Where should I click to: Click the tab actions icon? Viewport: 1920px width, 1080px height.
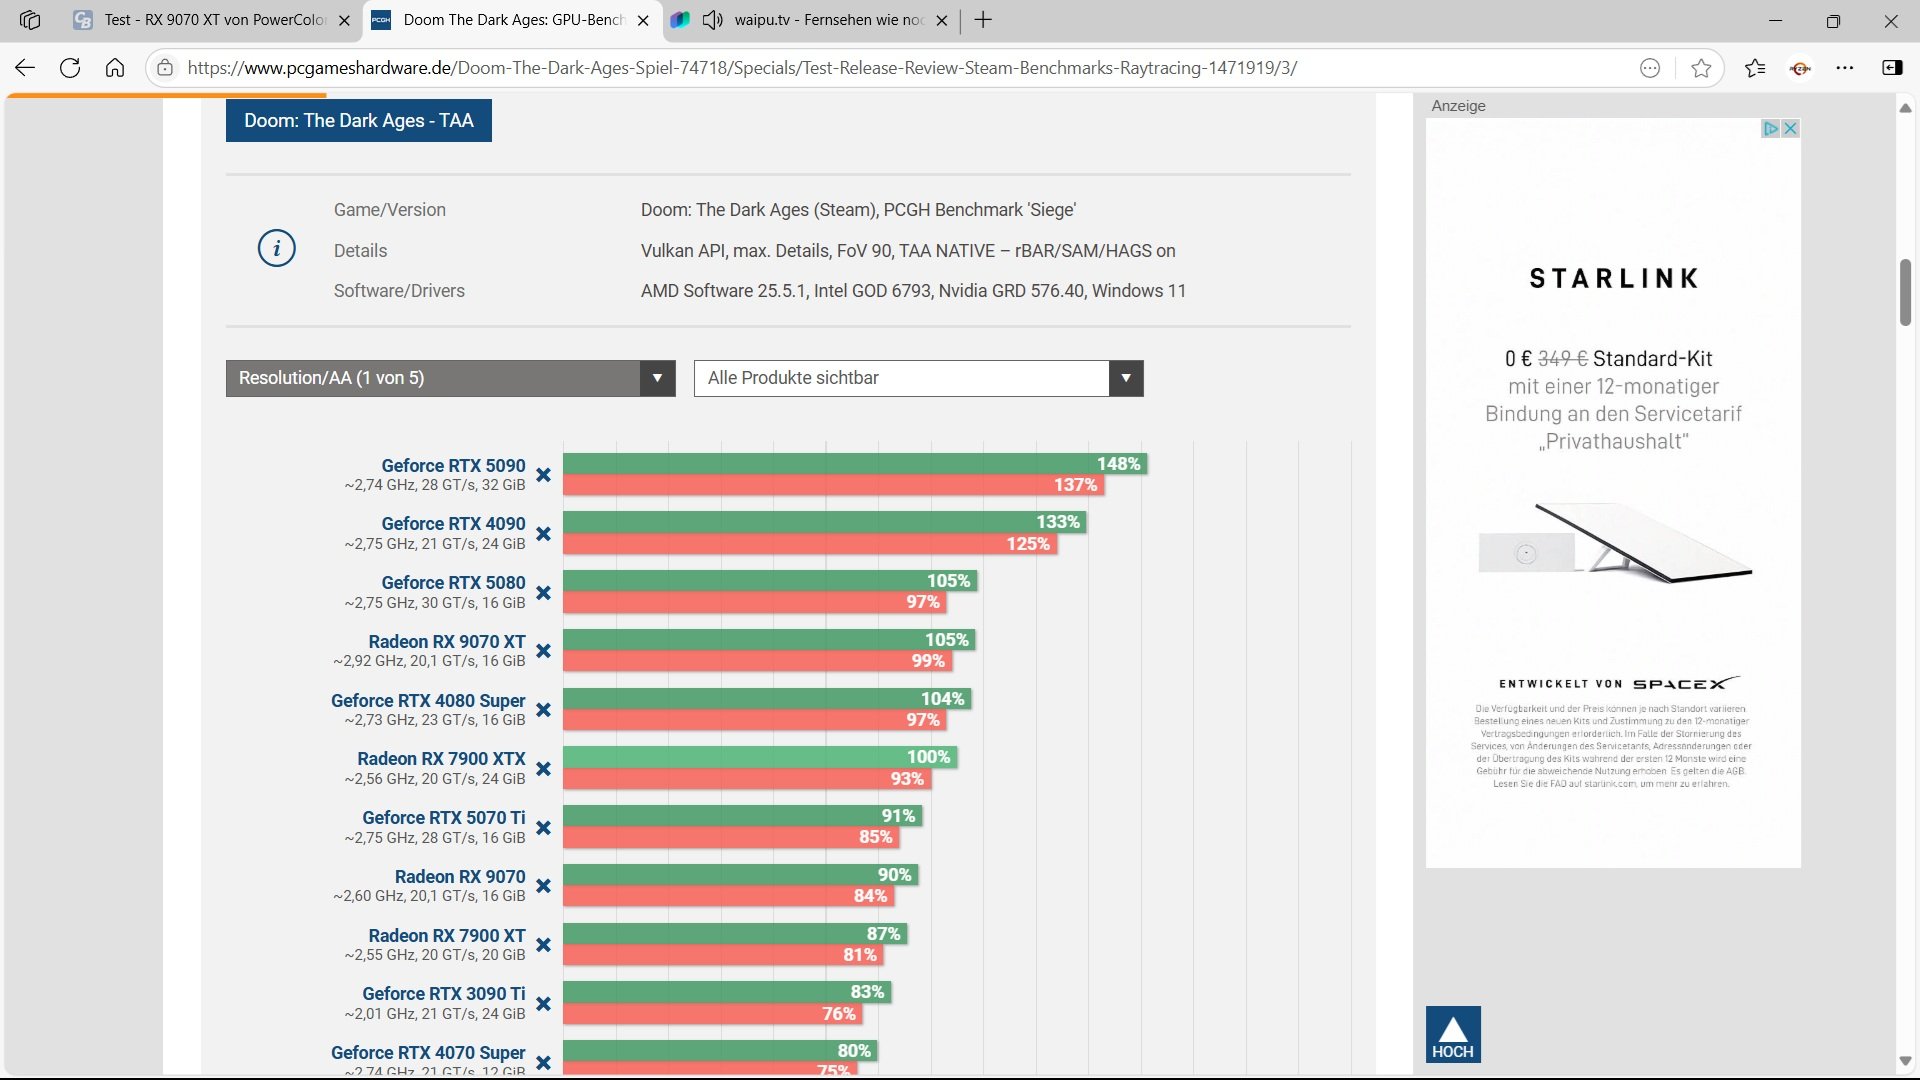pyautogui.click(x=30, y=20)
